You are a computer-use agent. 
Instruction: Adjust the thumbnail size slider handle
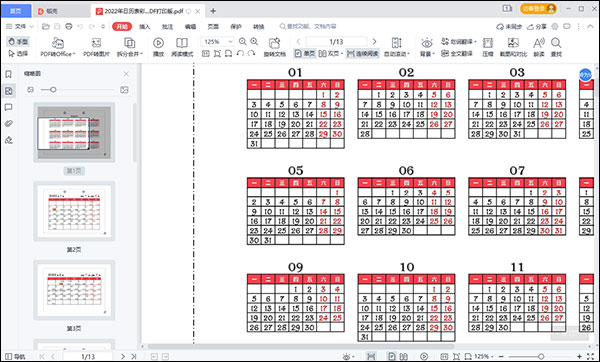[x=53, y=90]
